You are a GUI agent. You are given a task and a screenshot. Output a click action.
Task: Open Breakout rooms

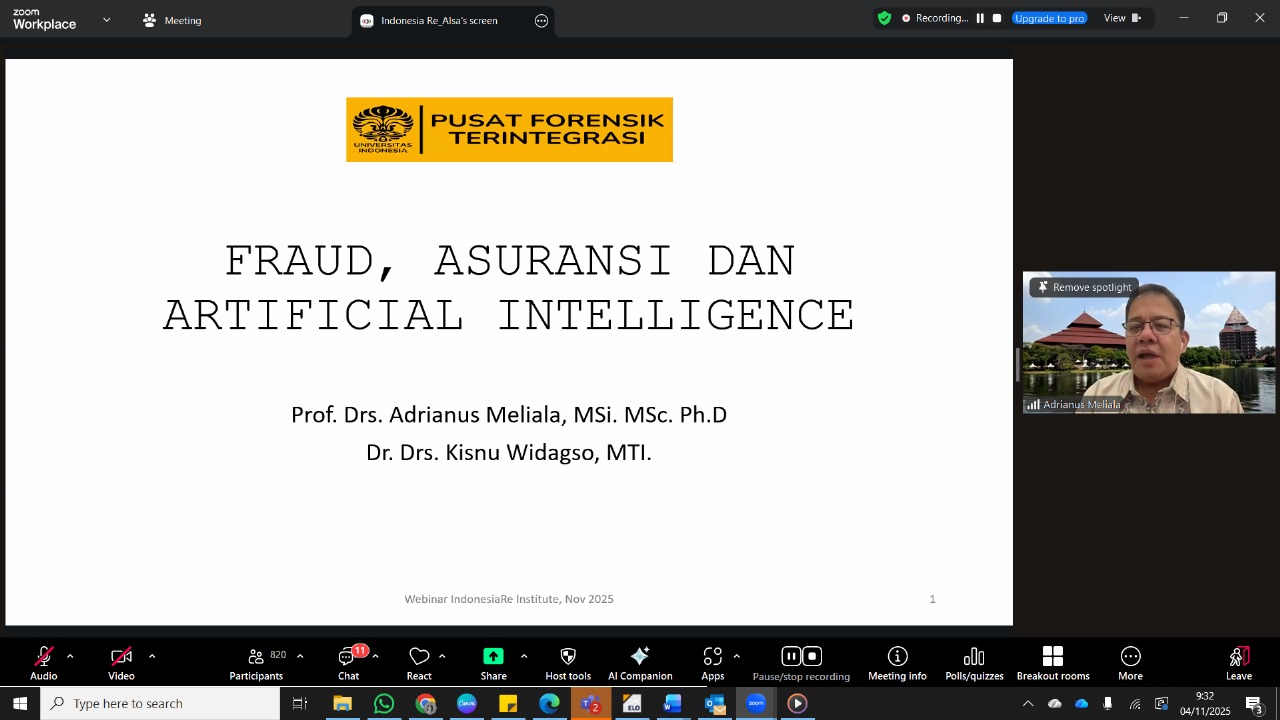coord(1053,662)
